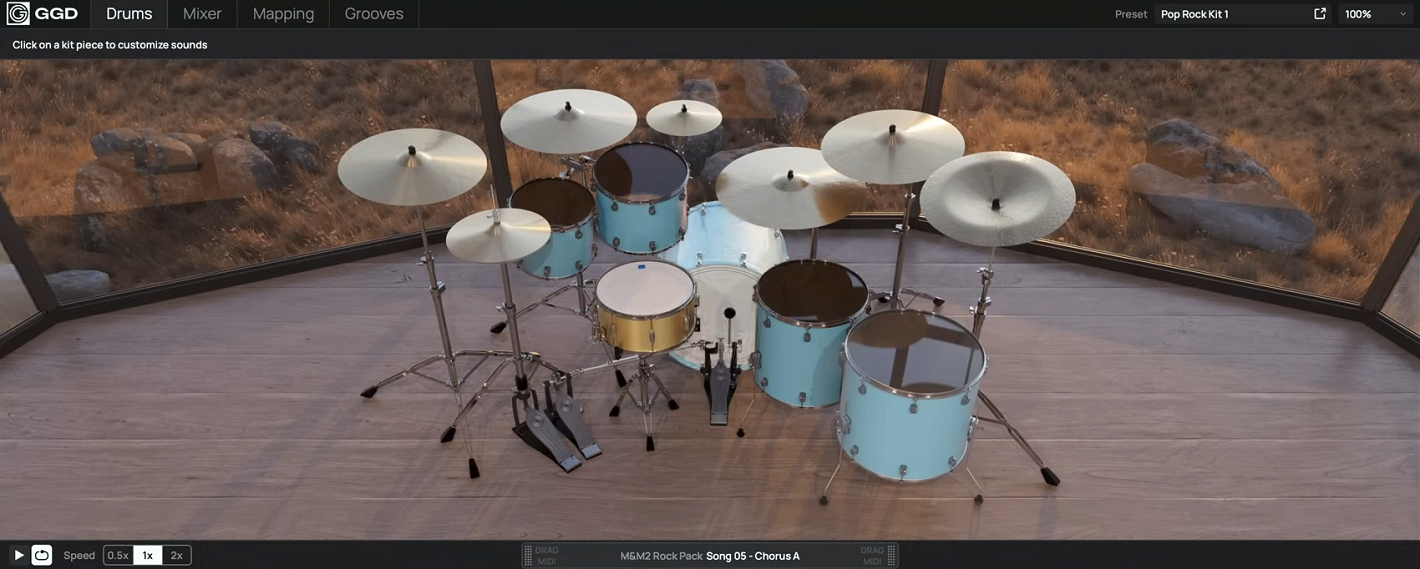Click the preset export/popout icon

pos(1320,14)
